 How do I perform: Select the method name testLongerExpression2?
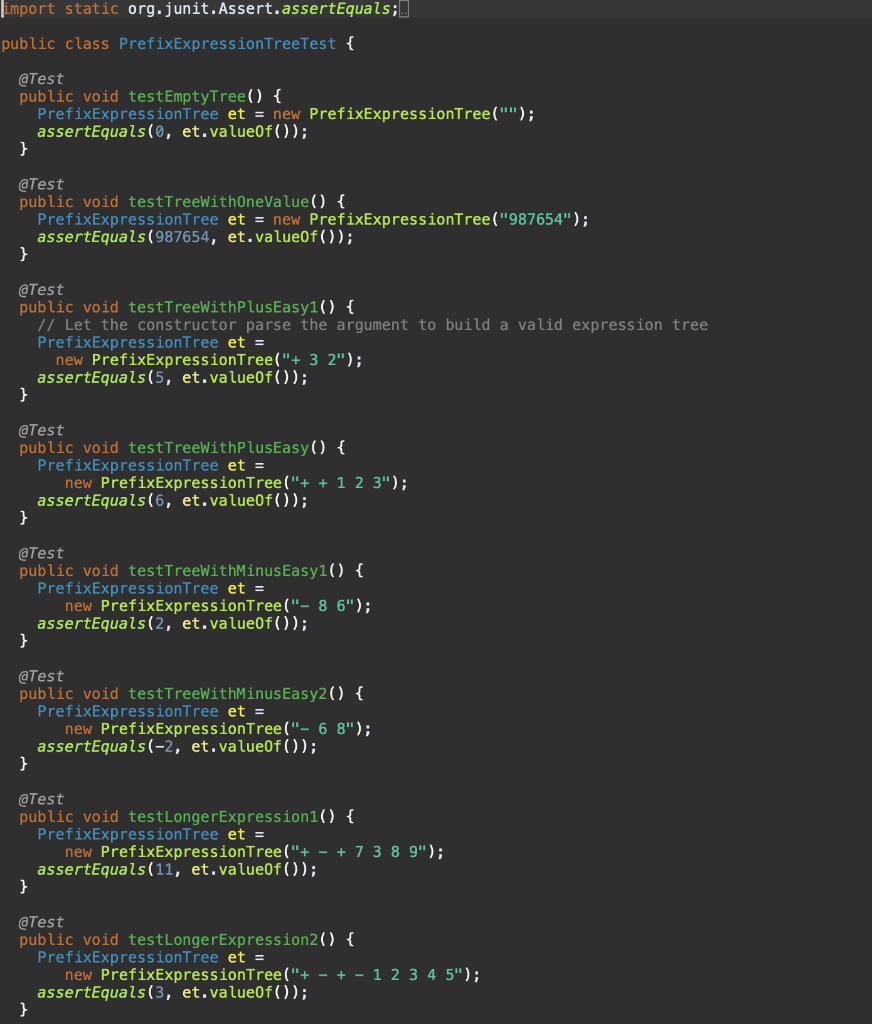point(223,940)
